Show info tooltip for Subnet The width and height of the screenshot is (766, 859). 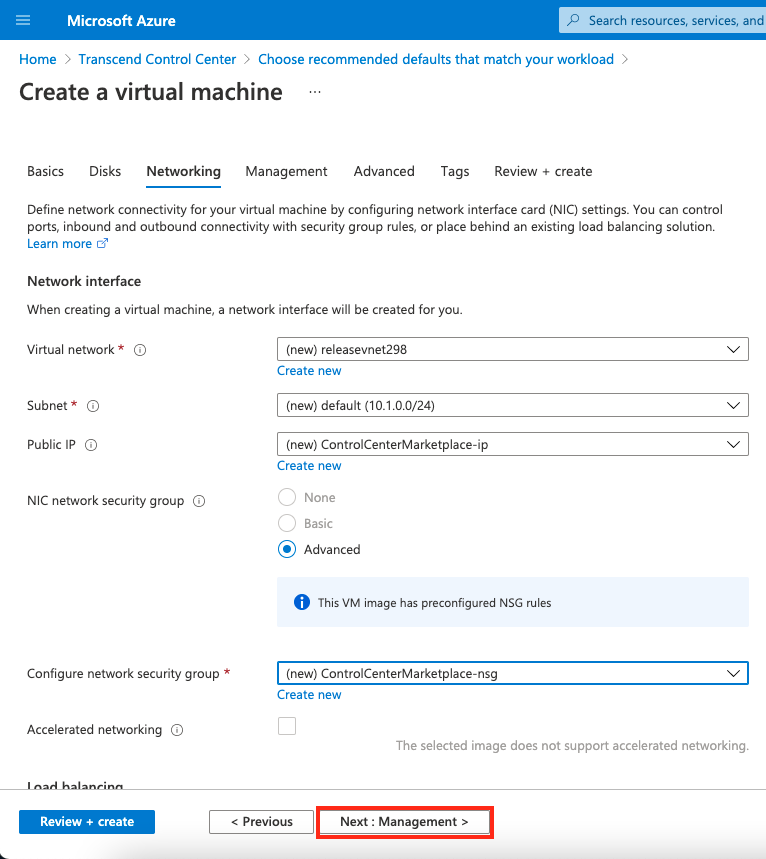coord(93,406)
